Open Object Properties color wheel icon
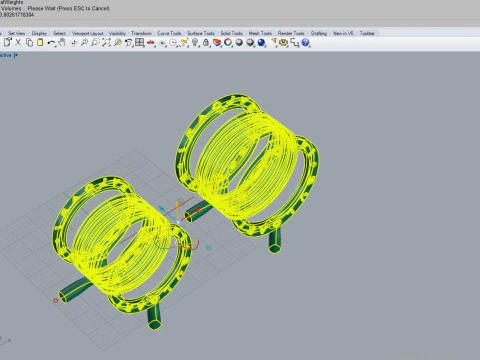Screen dimensions: 480x360 click(x=228, y=42)
